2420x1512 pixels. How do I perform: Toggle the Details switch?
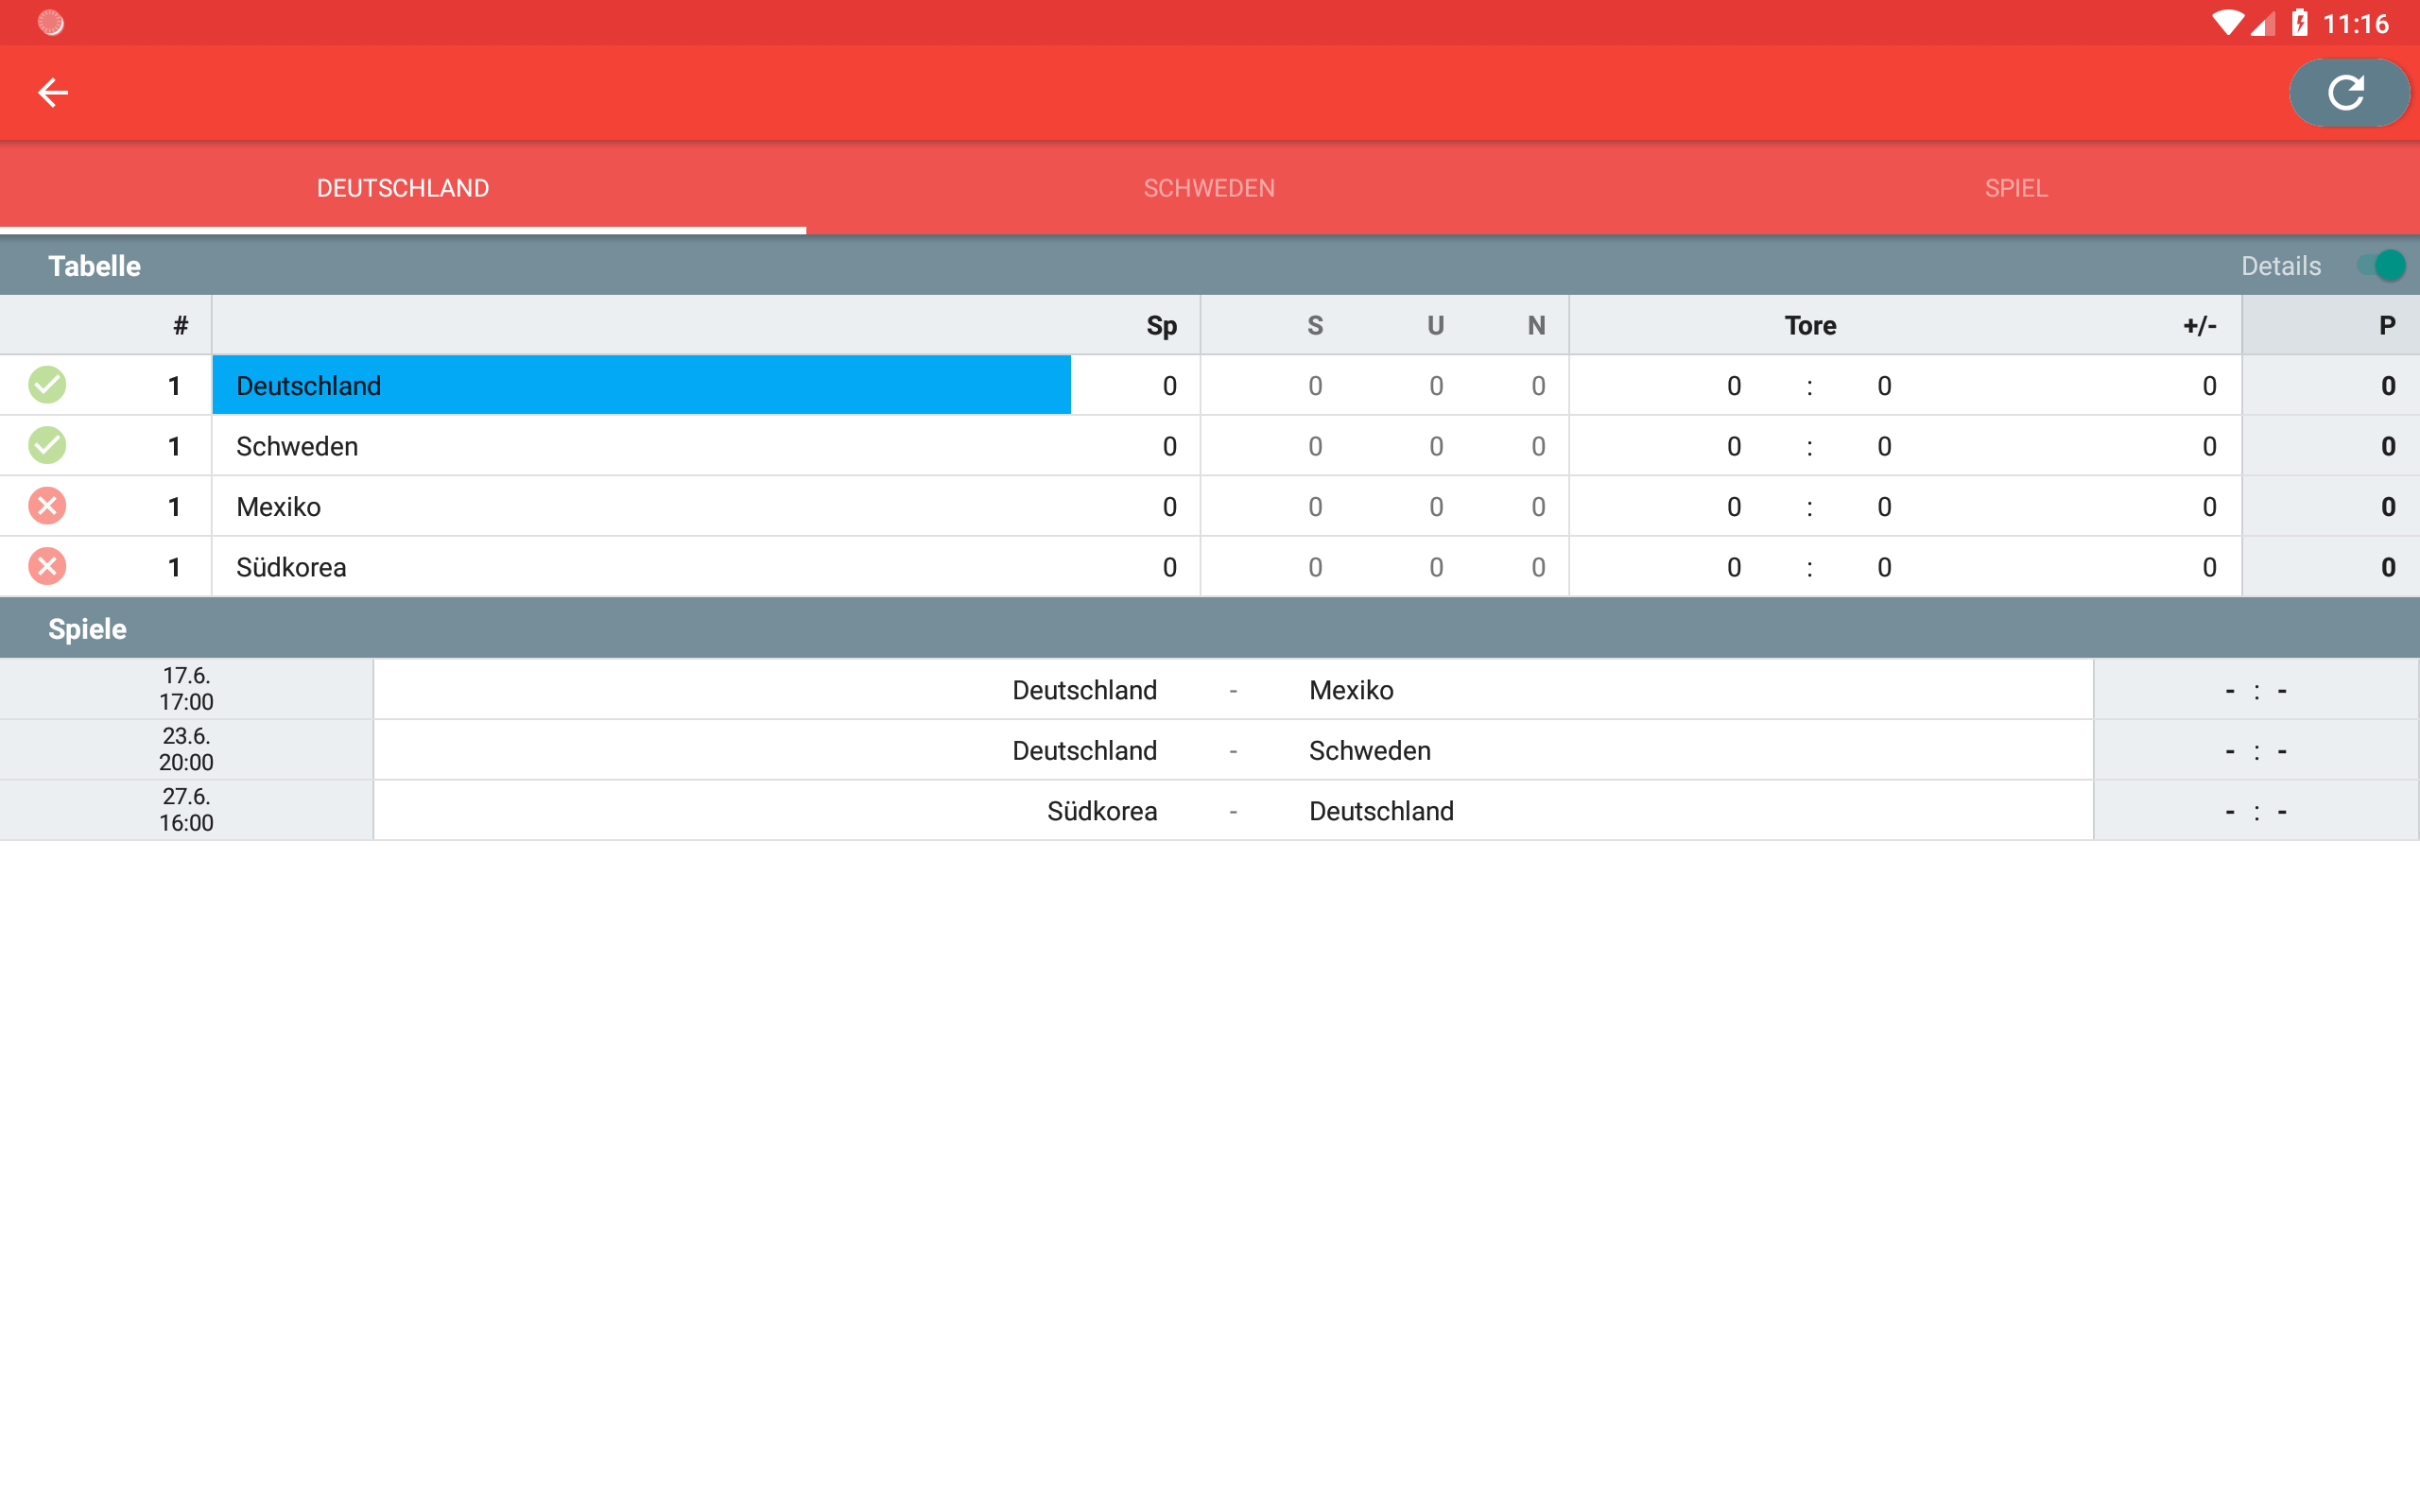click(2380, 266)
